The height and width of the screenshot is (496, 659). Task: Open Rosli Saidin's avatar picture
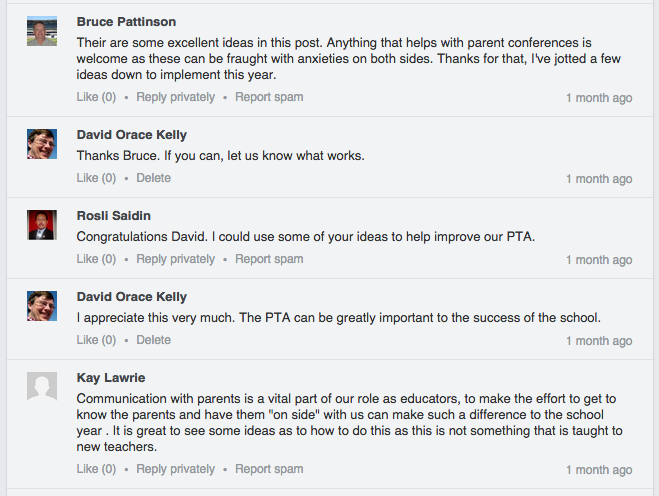[42, 225]
